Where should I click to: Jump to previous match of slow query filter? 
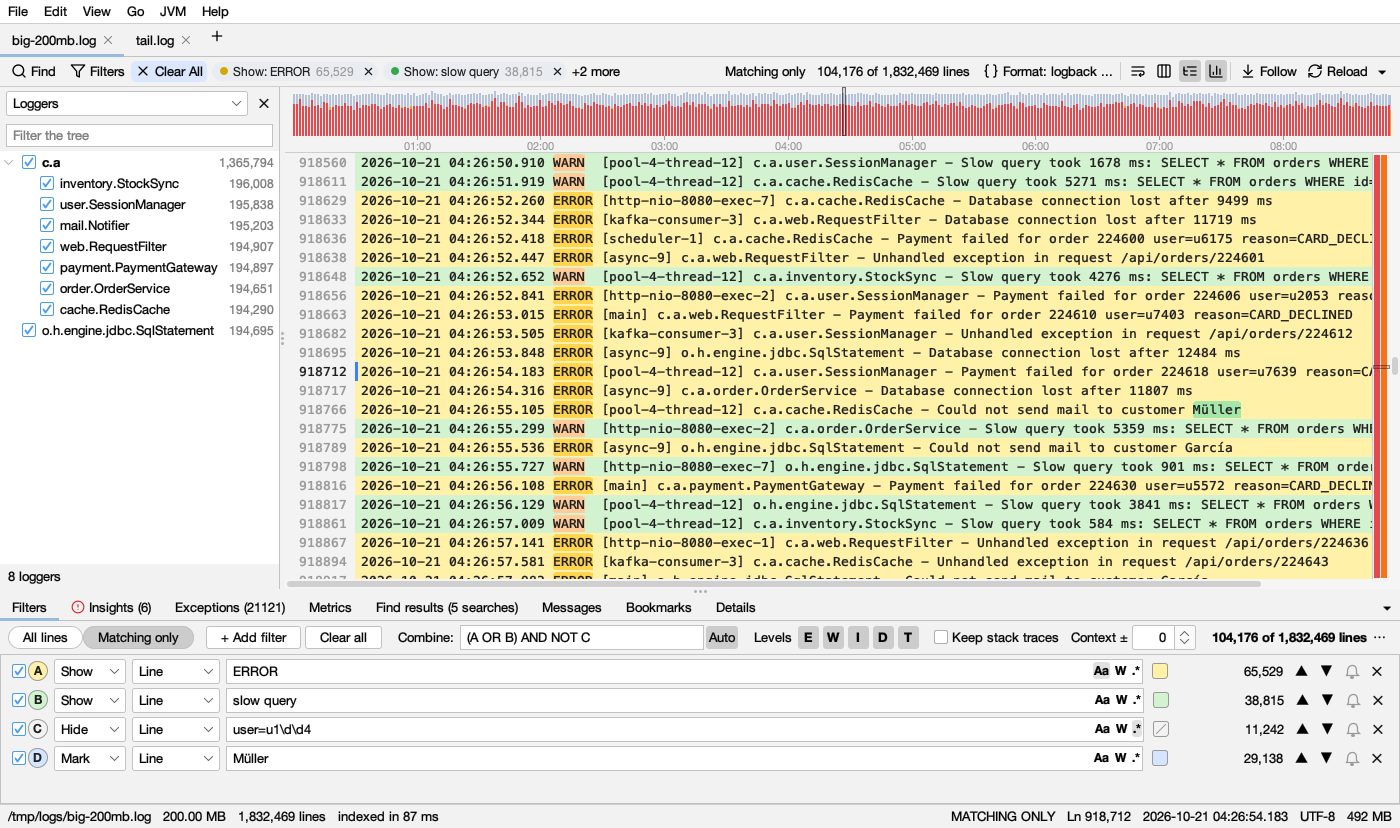pyautogui.click(x=1303, y=700)
